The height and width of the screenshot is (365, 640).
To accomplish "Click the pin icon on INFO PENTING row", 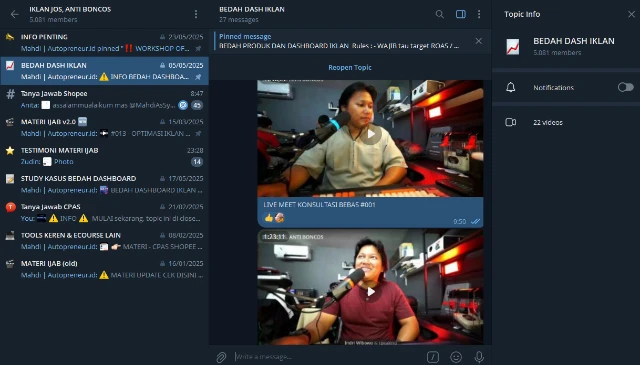I will (198, 49).
